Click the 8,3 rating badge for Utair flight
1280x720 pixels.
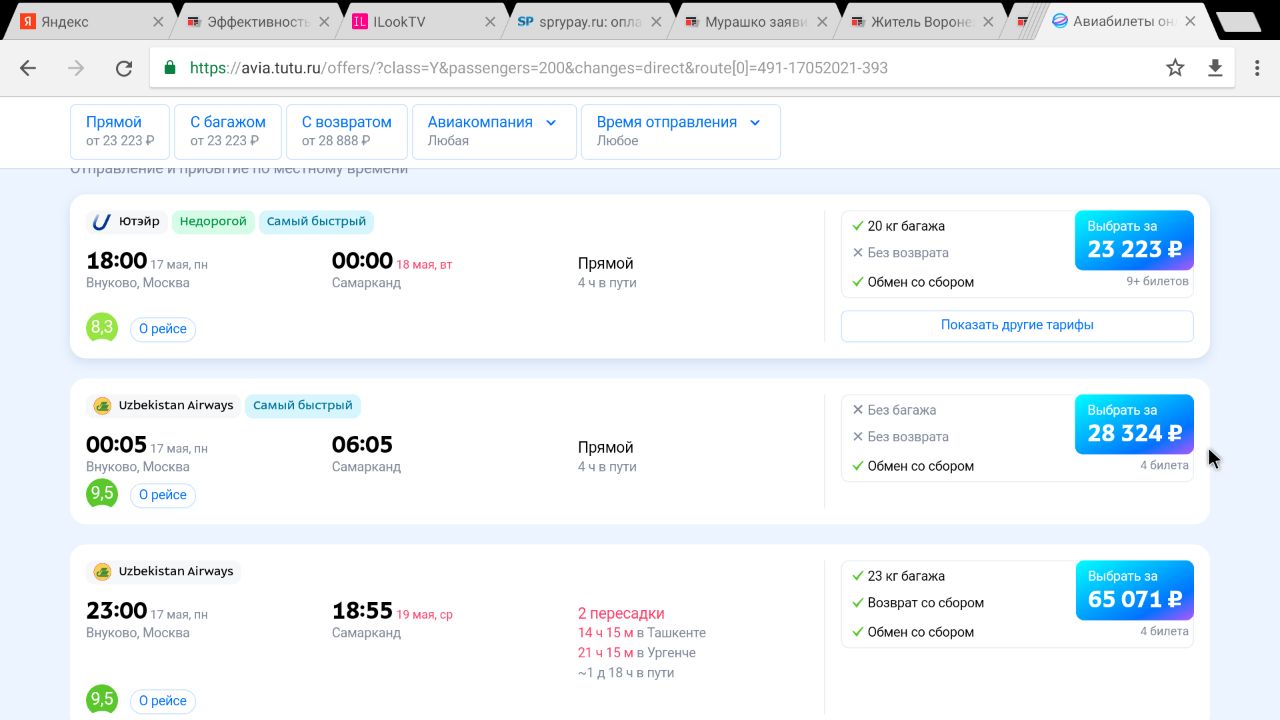[x=102, y=327]
